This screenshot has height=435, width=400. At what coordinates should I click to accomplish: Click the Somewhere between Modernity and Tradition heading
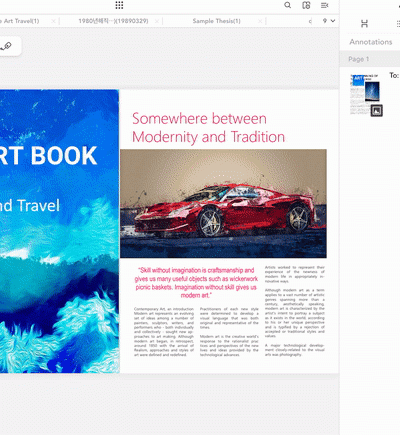209,128
